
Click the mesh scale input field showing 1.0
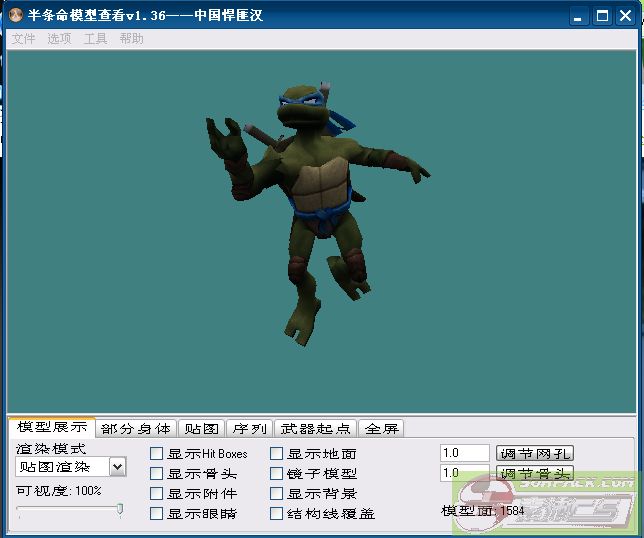tap(464, 454)
